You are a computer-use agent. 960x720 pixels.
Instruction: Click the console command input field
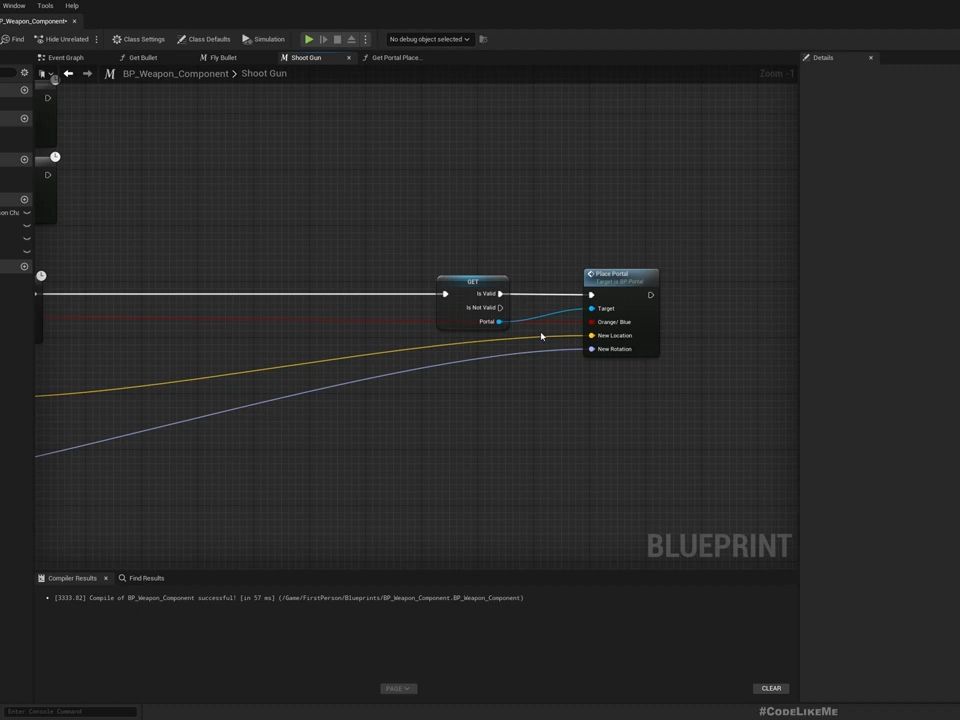pyautogui.click(x=70, y=711)
